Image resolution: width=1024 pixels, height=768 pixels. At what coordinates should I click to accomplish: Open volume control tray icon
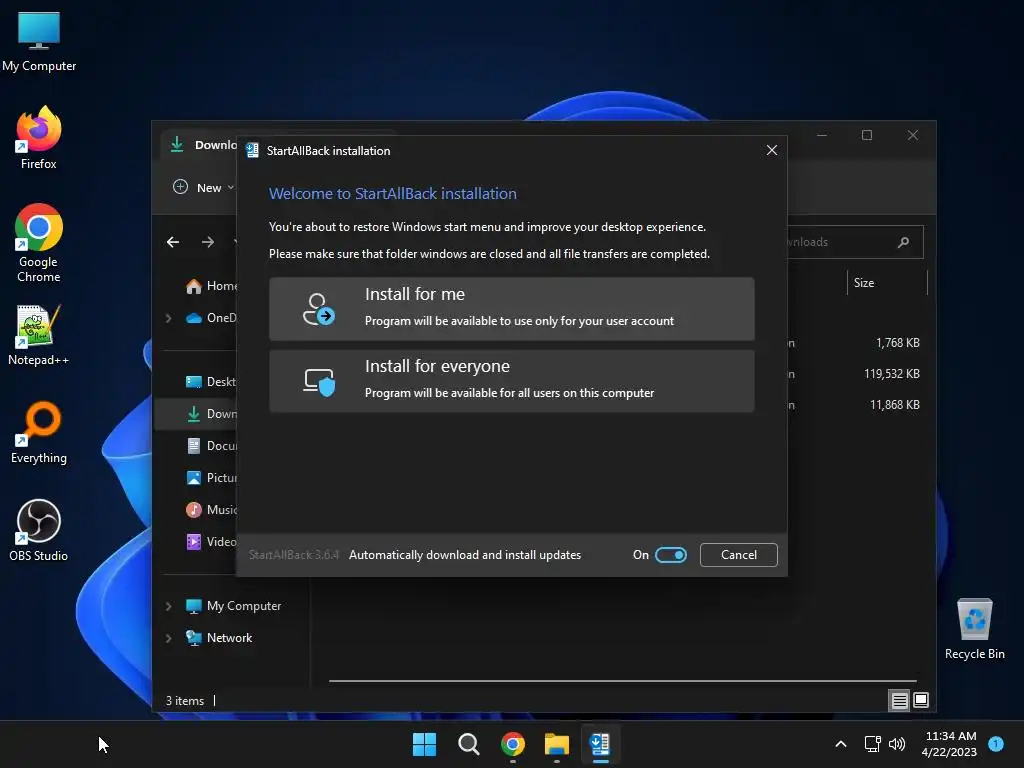[897, 744]
